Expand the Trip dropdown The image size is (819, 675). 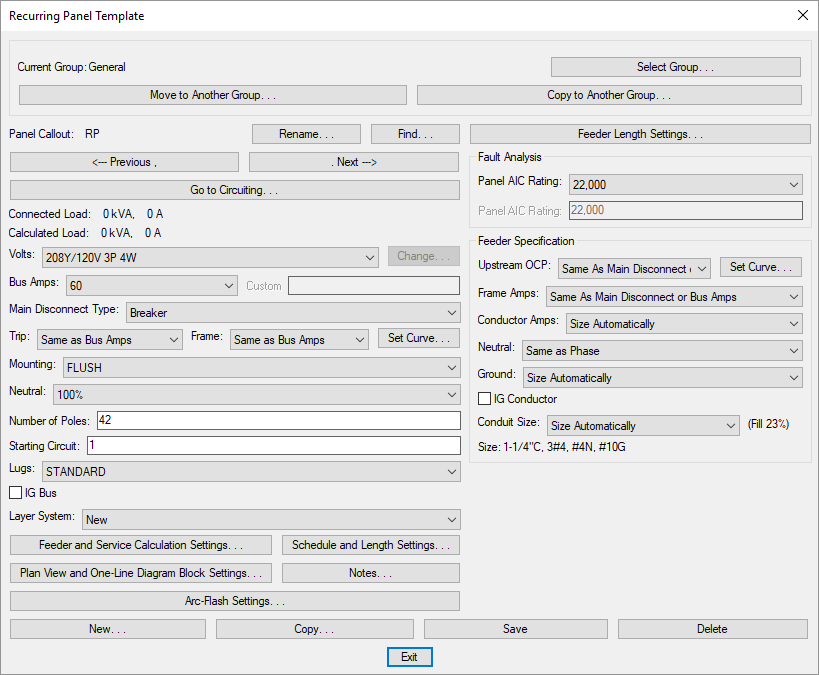click(x=110, y=340)
